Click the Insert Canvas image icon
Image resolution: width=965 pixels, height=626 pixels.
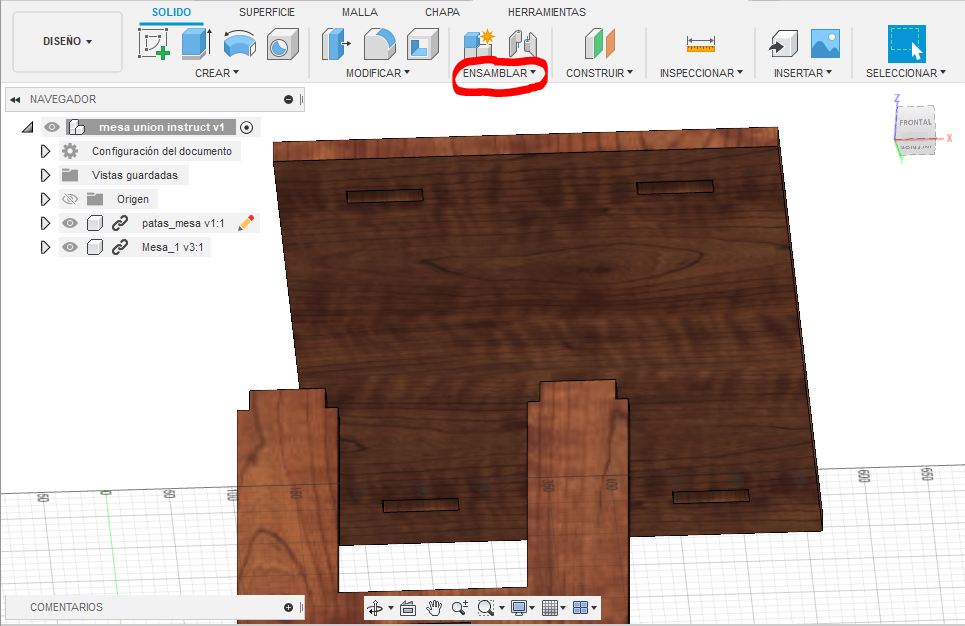[x=825, y=44]
